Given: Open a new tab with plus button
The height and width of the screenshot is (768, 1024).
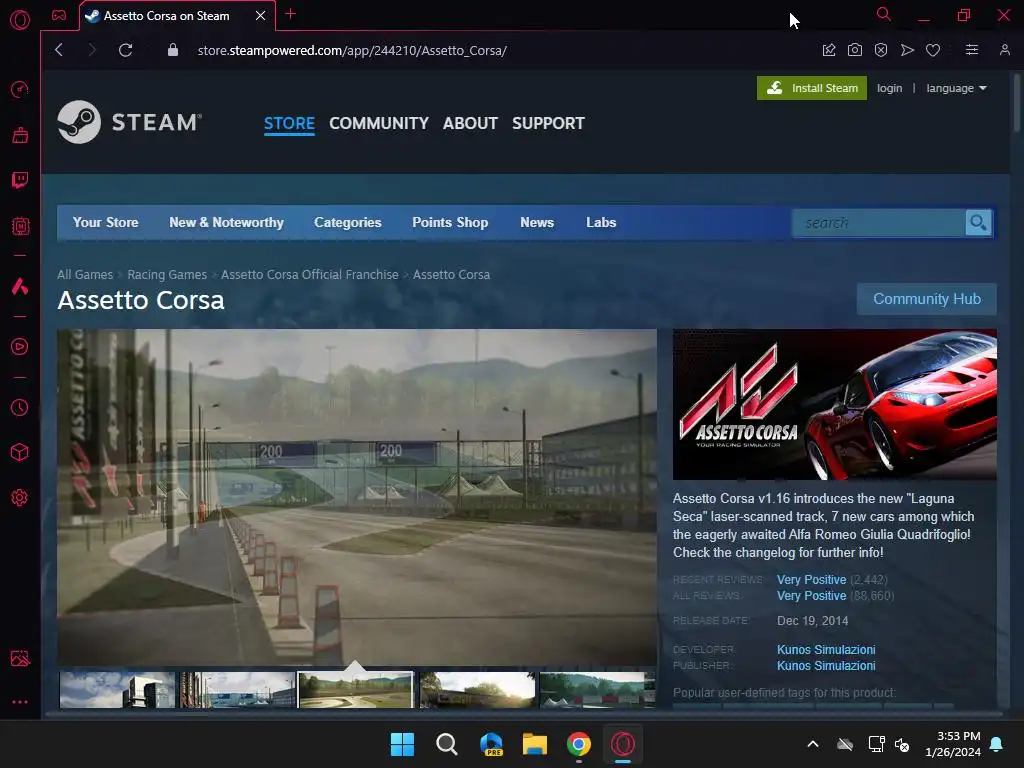Looking at the screenshot, I should (291, 14).
